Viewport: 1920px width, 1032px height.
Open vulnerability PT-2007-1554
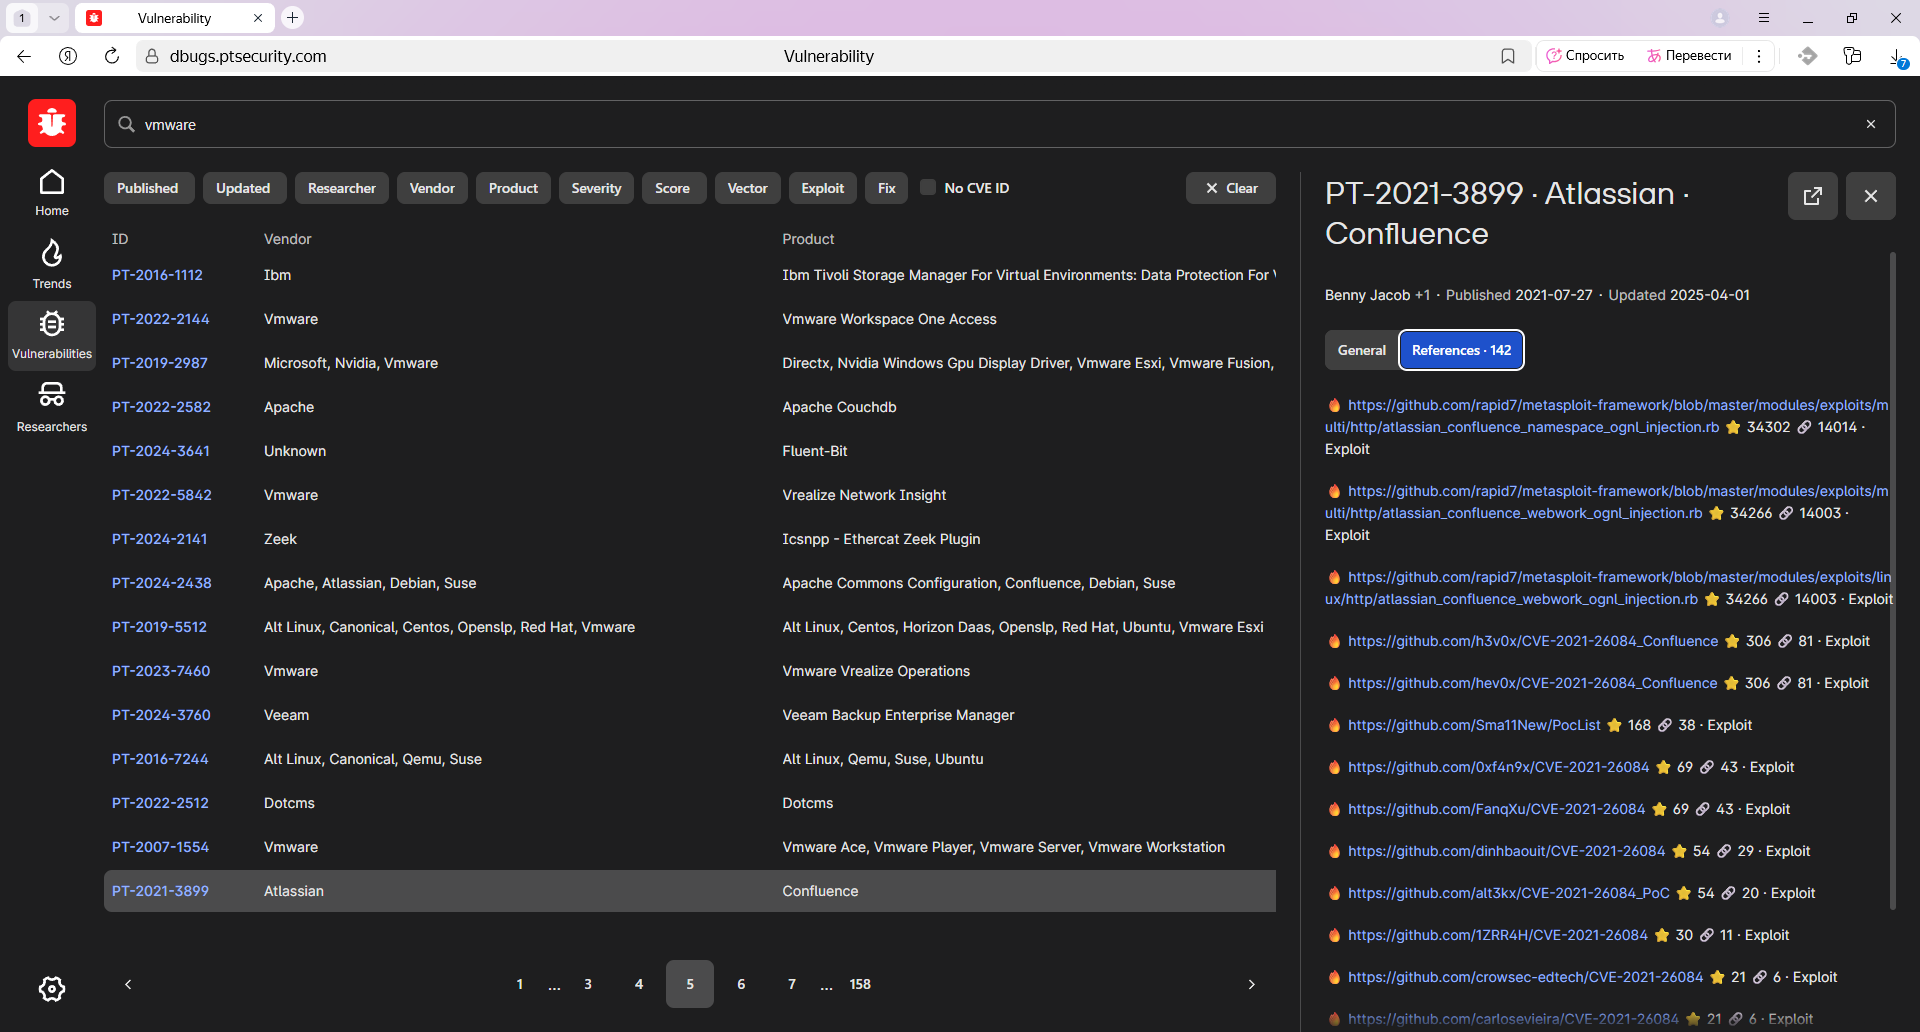(x=161, y=847)
